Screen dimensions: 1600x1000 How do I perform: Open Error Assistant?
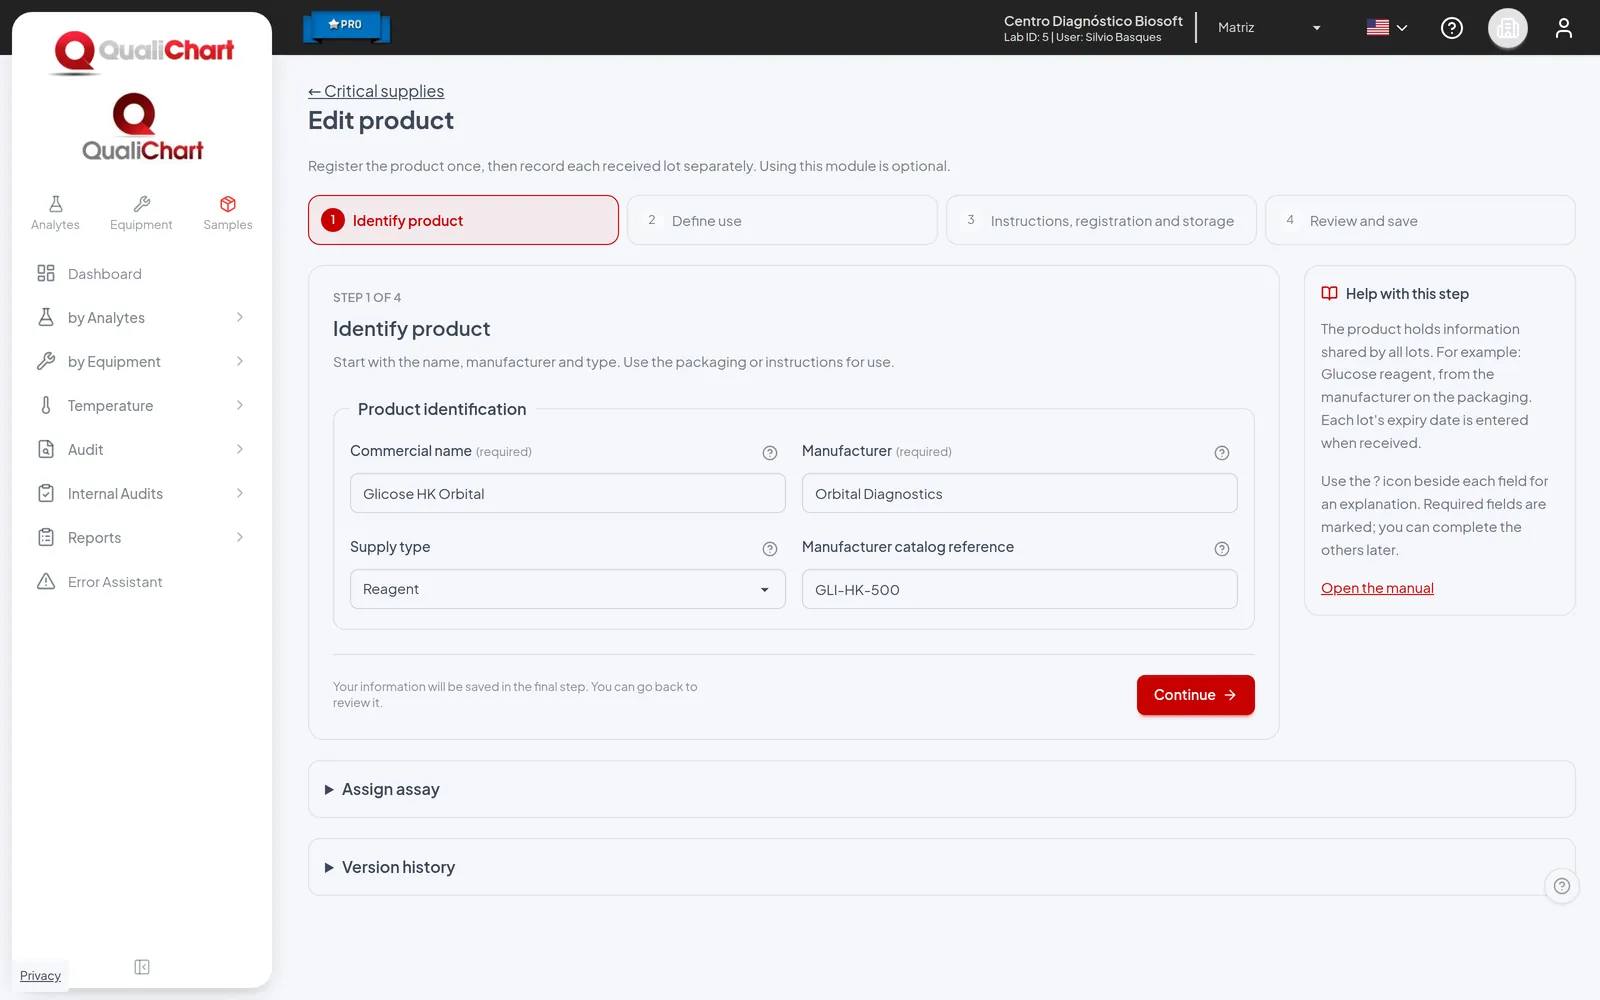pos(141,582)
